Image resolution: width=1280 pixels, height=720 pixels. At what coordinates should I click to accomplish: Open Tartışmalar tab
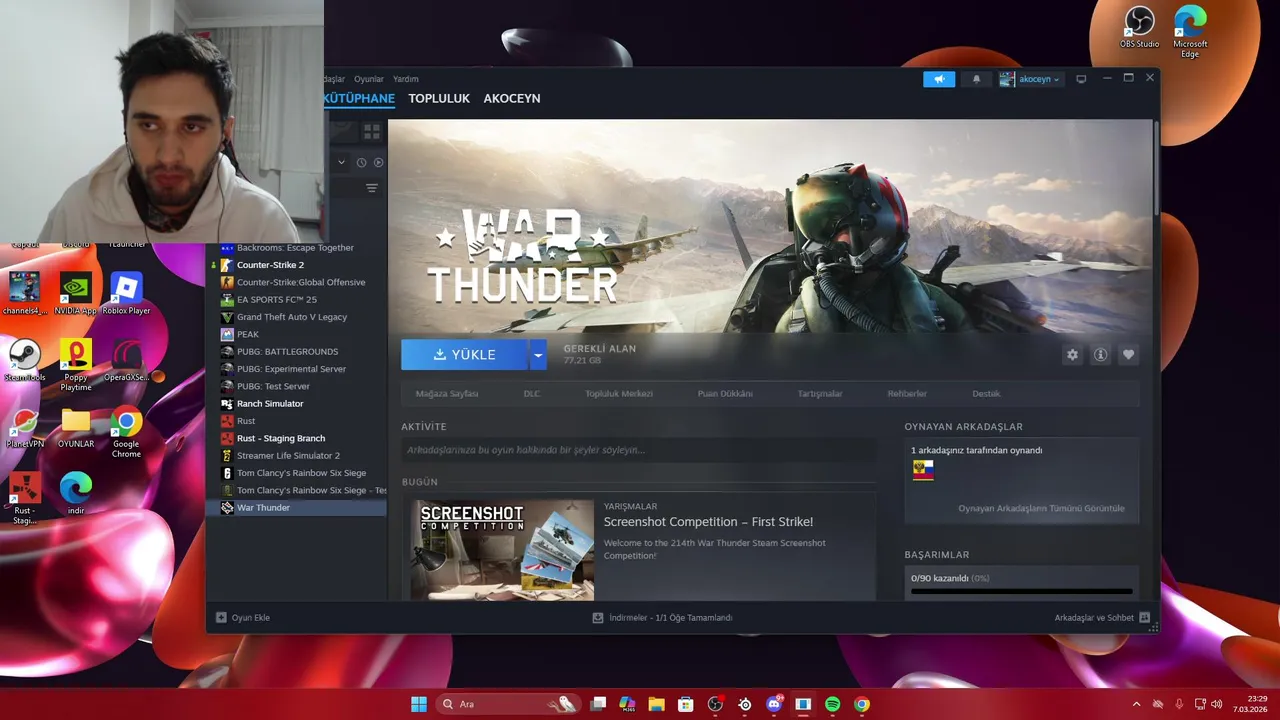pyautogui.click(x=820, y=394)
